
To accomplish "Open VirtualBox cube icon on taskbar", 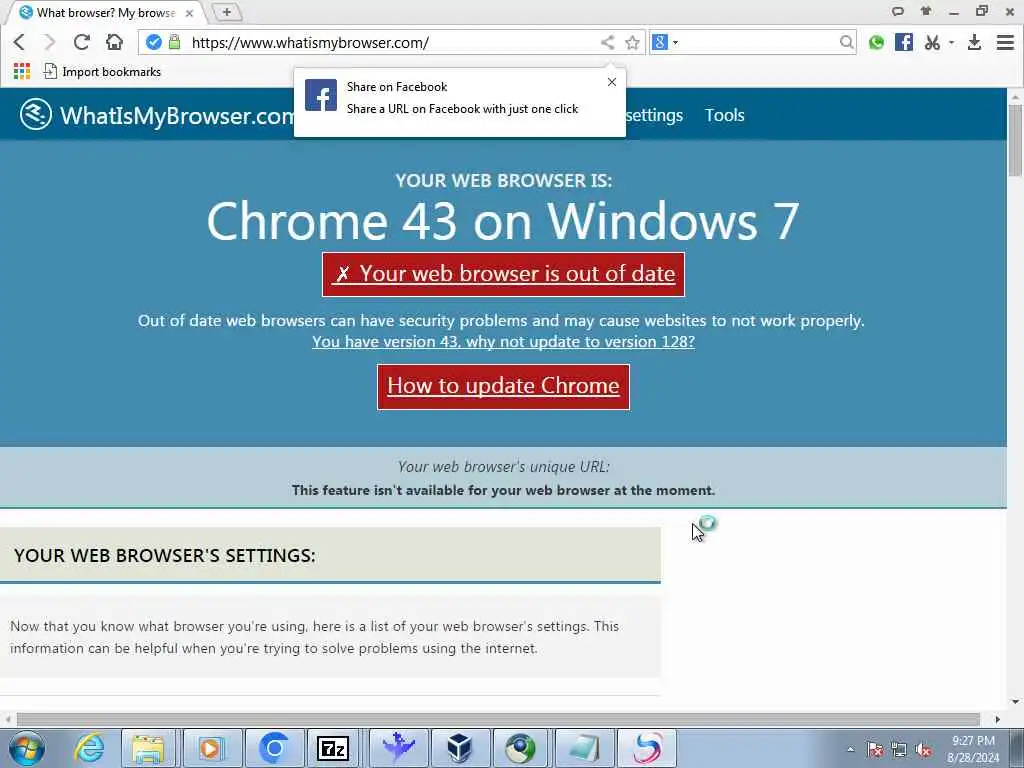I will point(459,748).
